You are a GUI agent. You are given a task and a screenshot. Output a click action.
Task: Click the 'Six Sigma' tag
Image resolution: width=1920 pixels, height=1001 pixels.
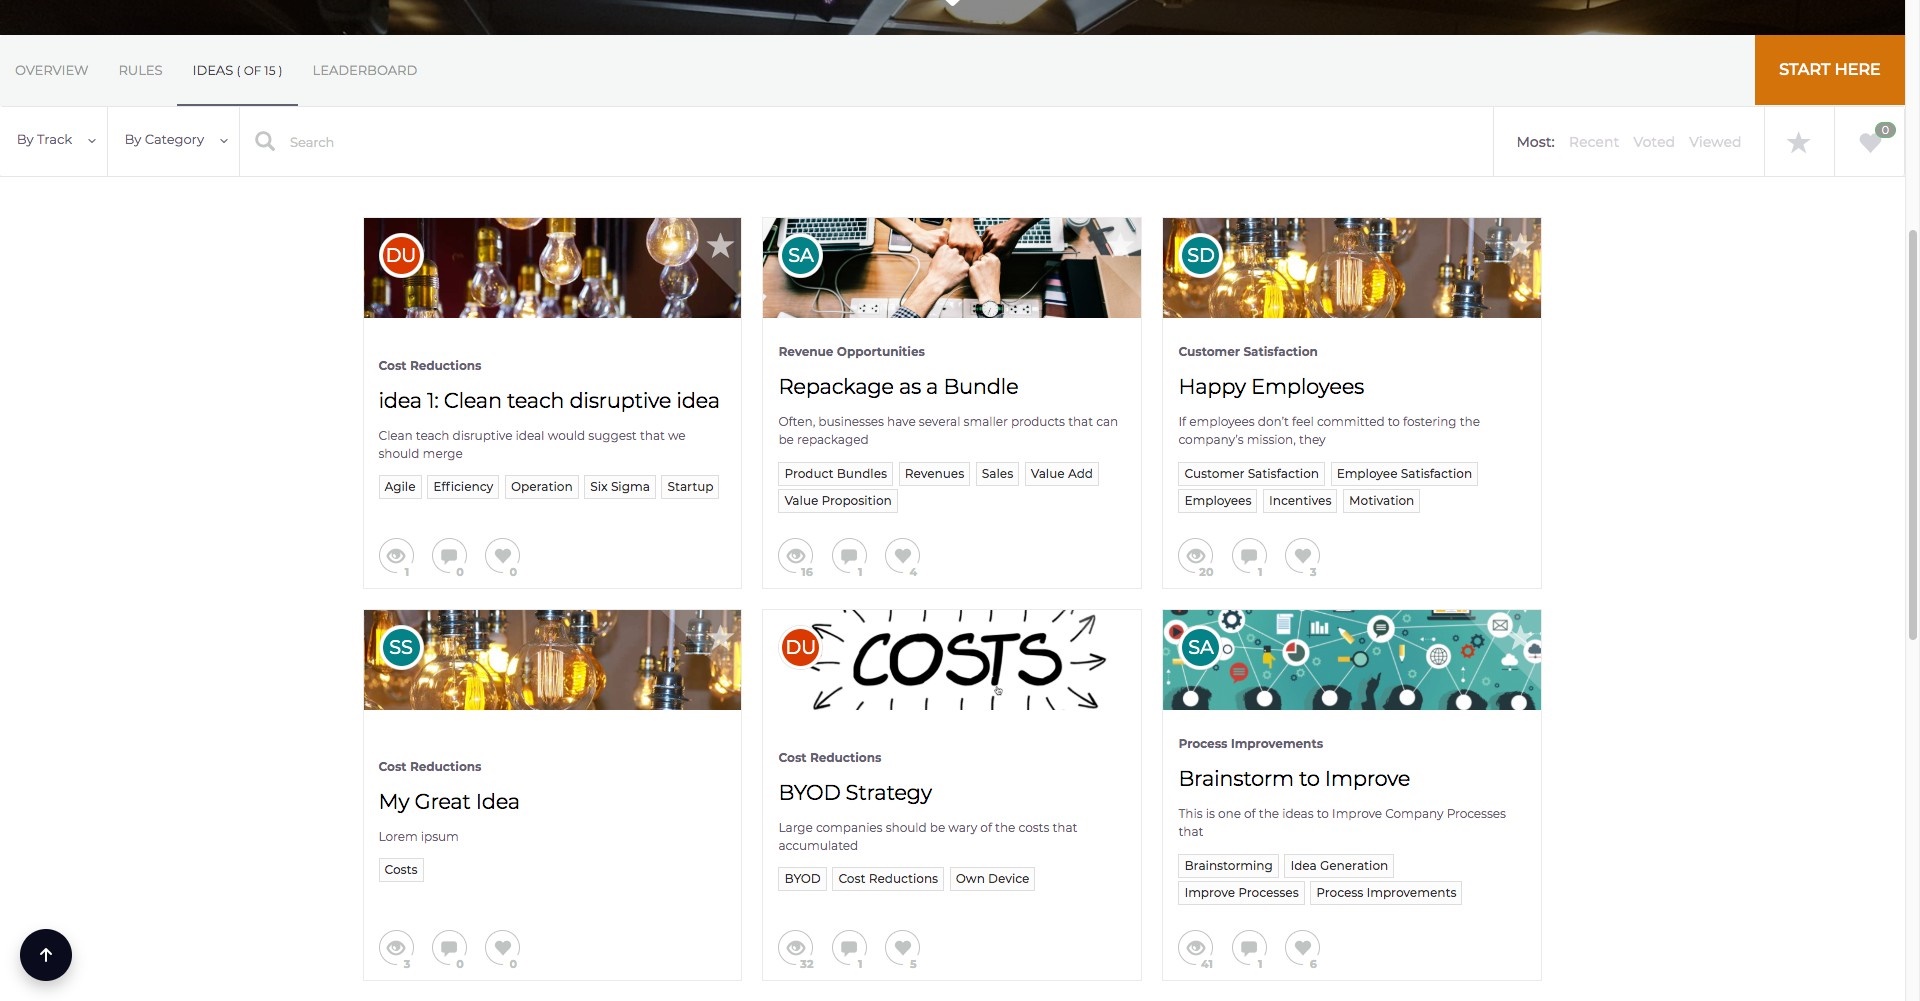[620, 487]
